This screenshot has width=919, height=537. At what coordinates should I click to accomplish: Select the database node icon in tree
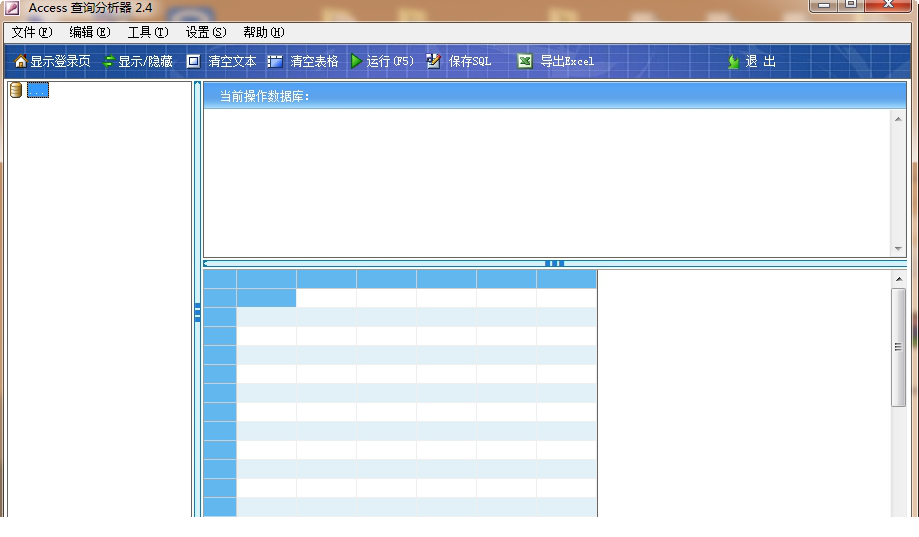(16, 91)
